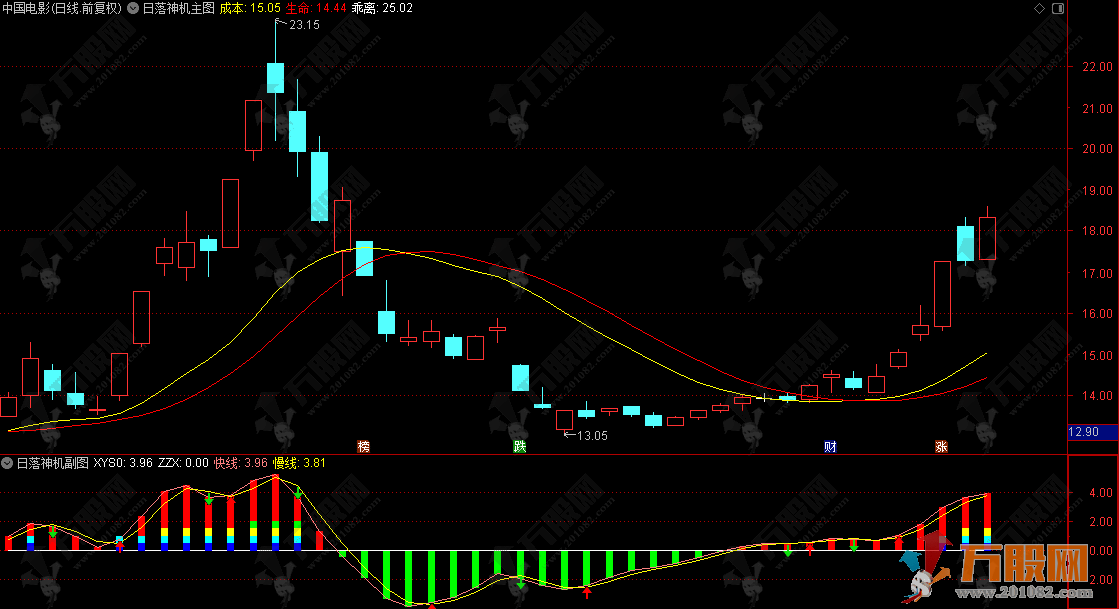The image size is (1119, 609).
Task: Click the ZZX: 0.00 readout
Action: pyautogui.click(x=183, y=463)
